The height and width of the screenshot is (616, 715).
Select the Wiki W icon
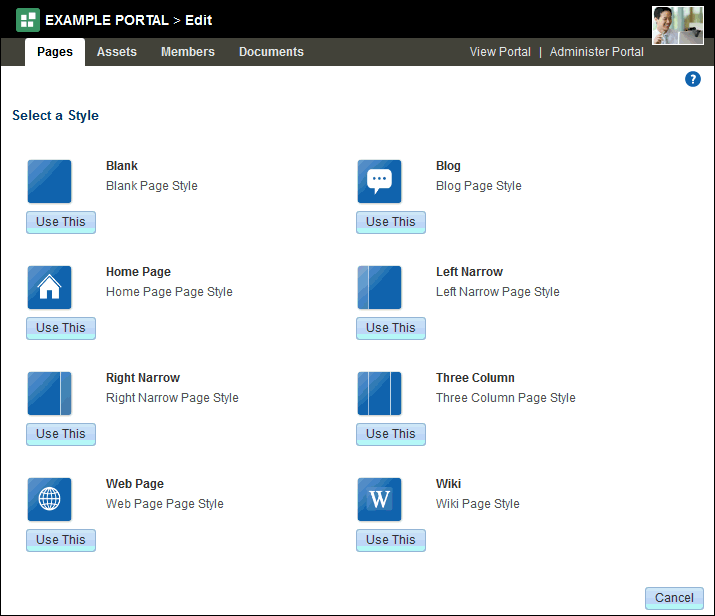(x=379, y=500)
